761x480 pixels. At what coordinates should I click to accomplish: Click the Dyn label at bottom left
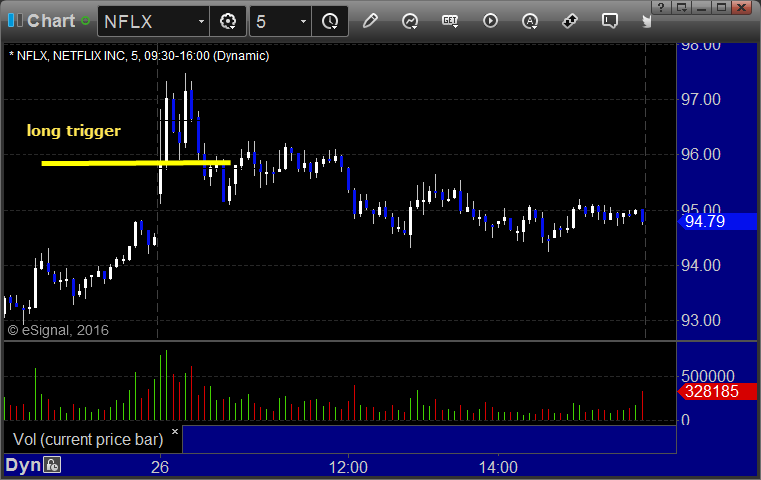coord(23,465)
